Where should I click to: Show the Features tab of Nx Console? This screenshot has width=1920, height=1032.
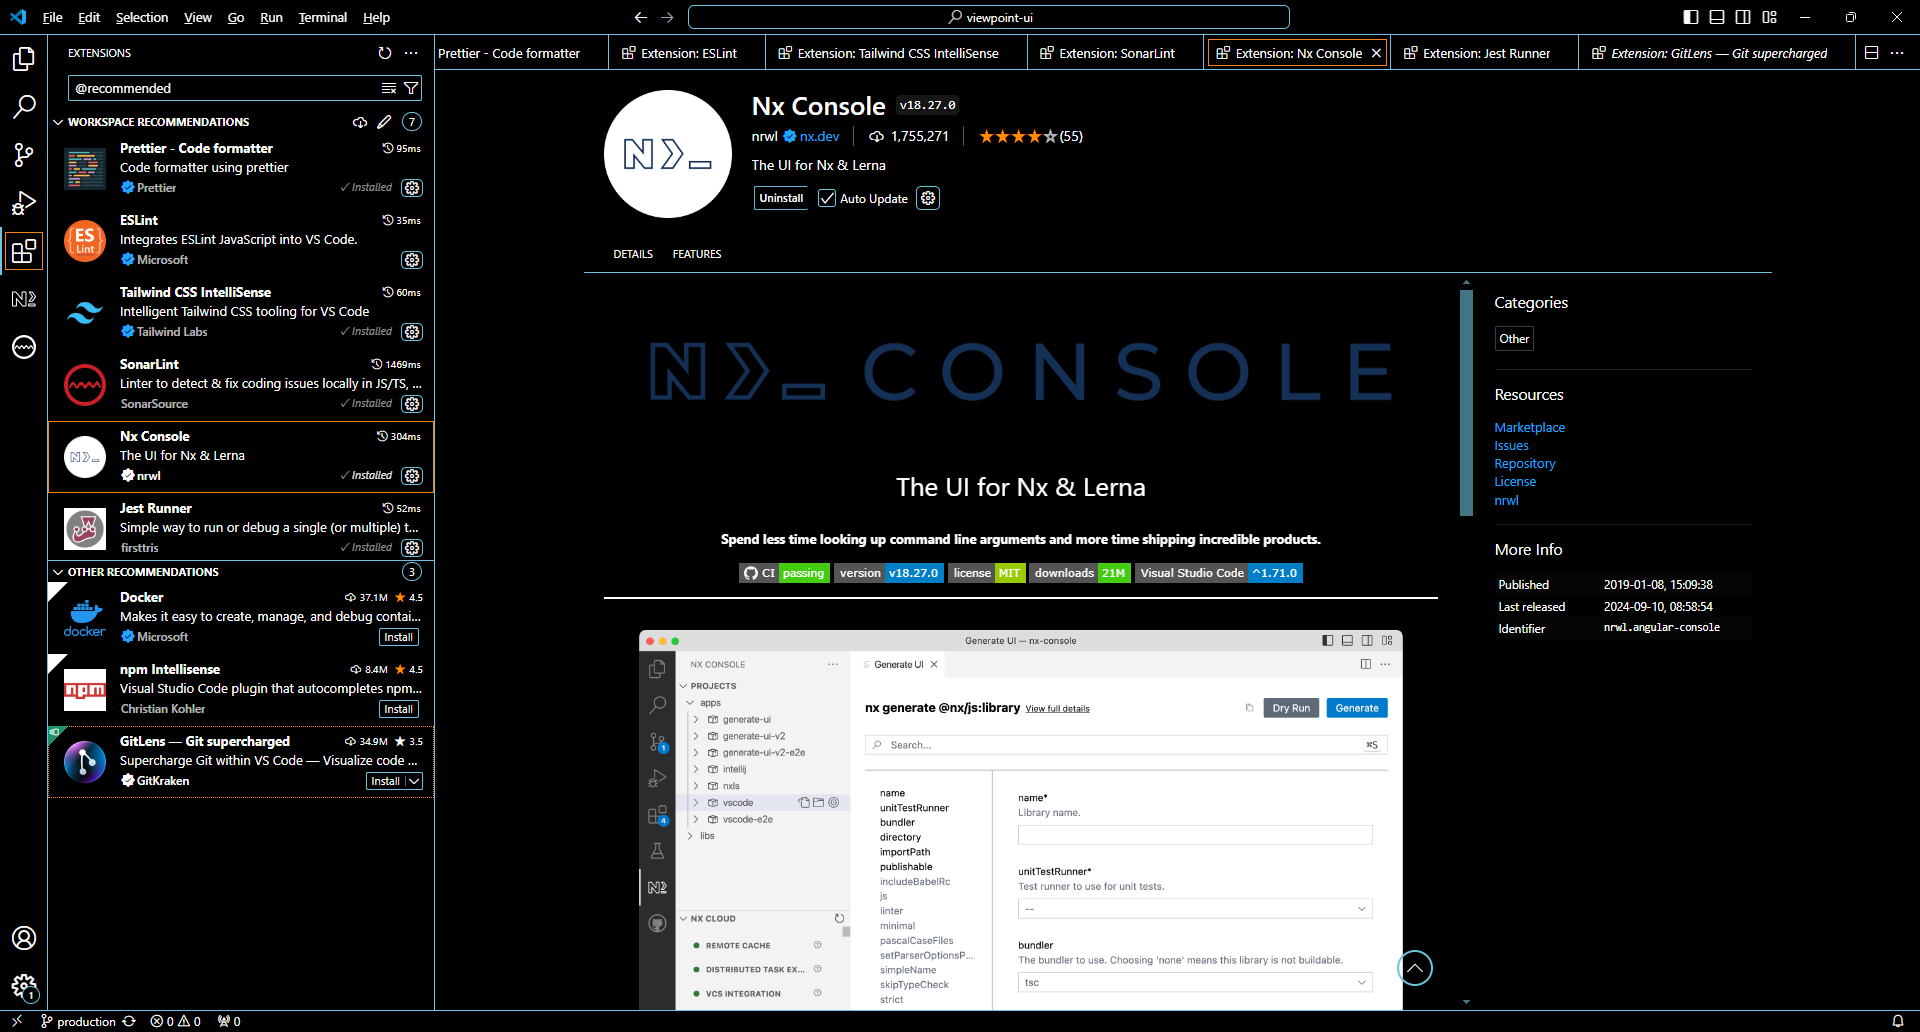[x=697, y=254]
